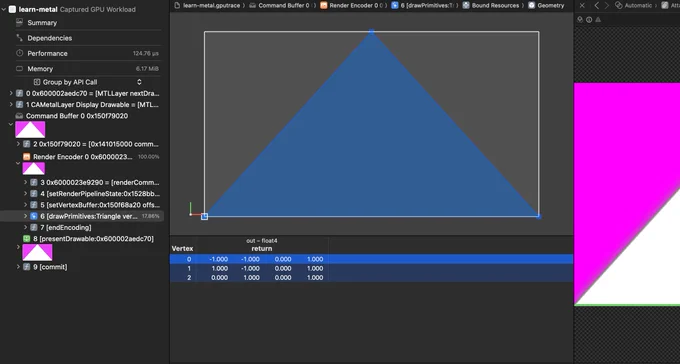
Task: Collapse the Render Encoder 0 group
Action: 18,164
